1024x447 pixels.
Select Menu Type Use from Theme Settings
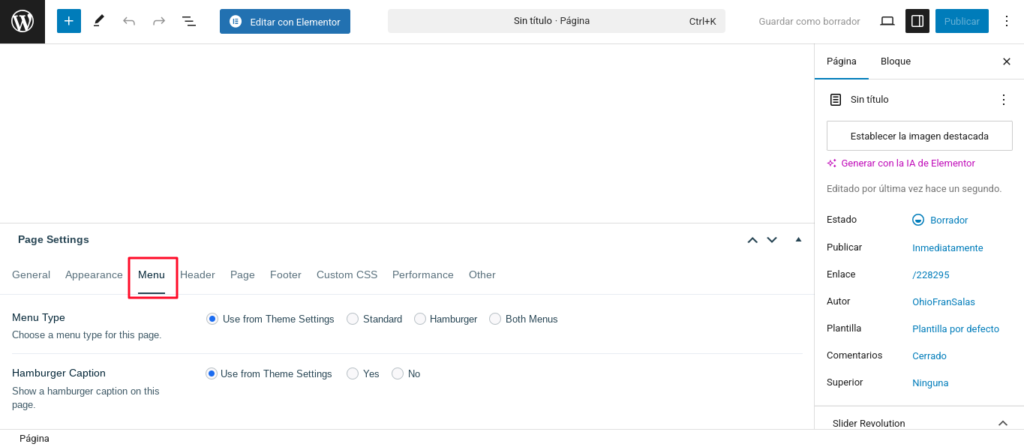212,319
